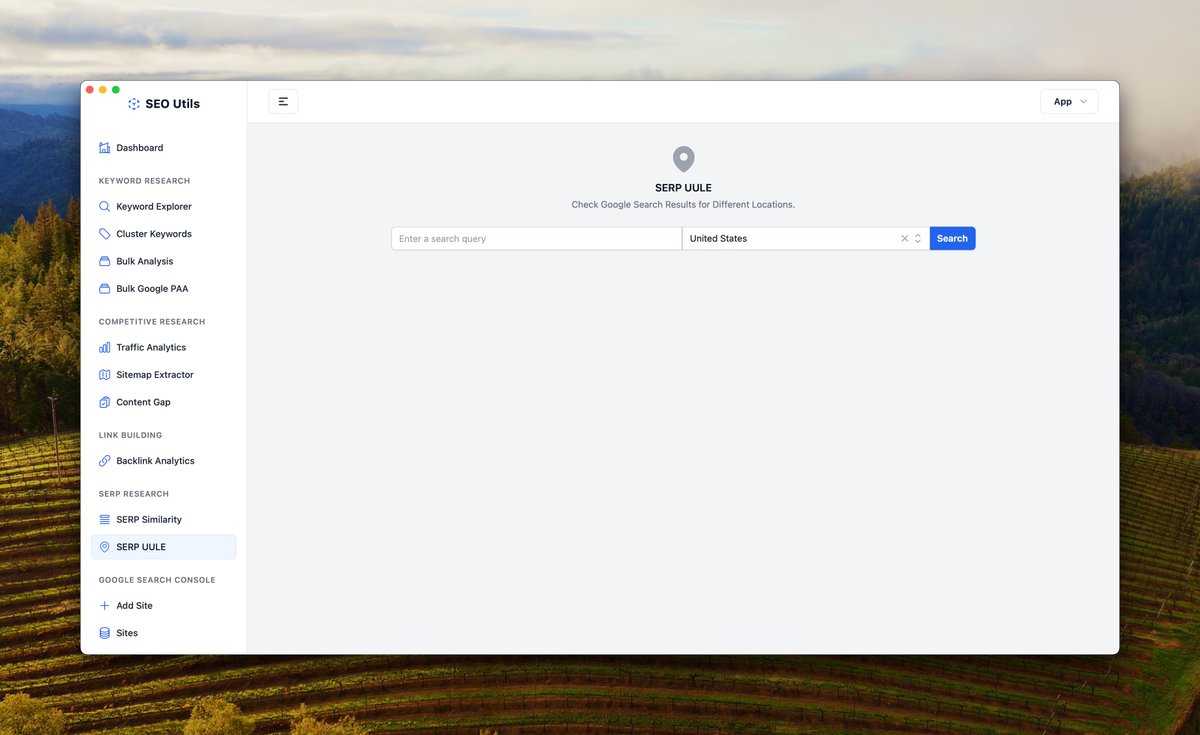1200x735 pixels.
Task: Open the United States location combo box
Action: click(806, 239)
